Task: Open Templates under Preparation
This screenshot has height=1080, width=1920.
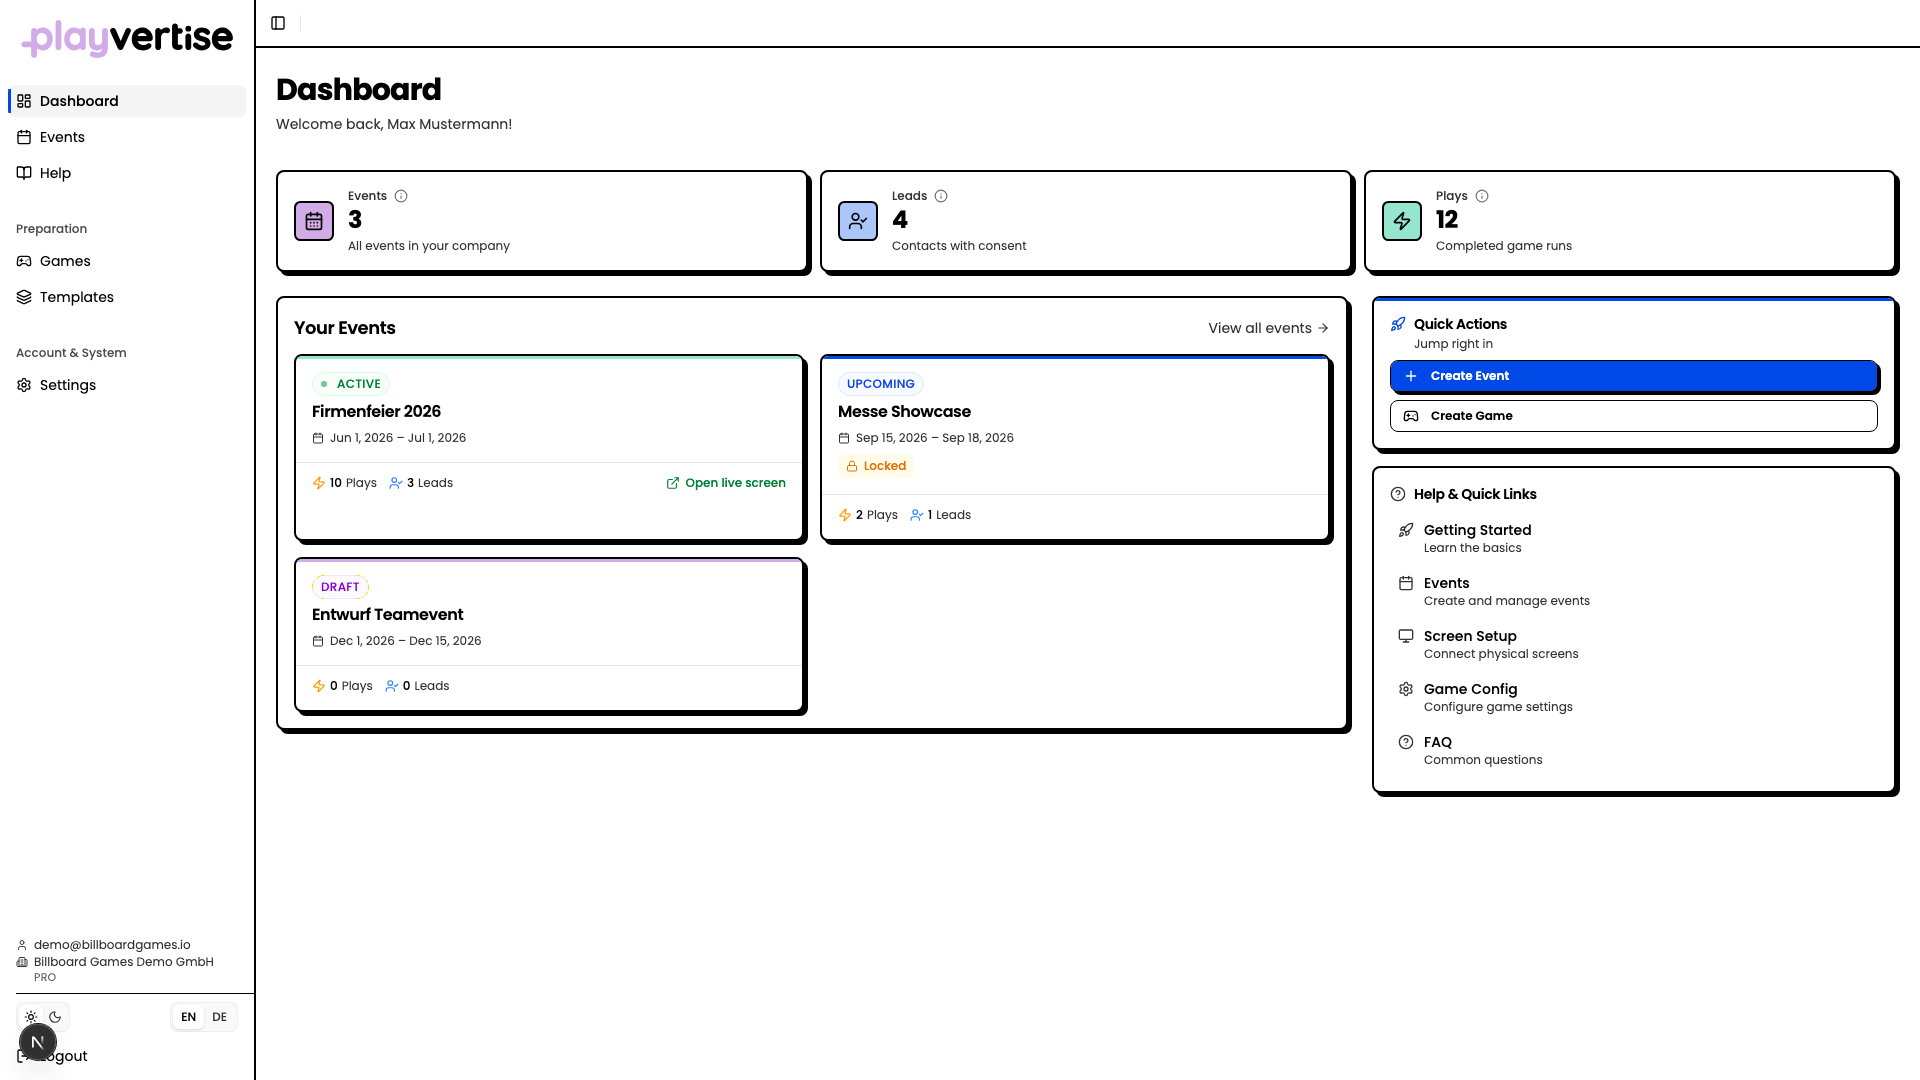Action: (x=127, y=297)
